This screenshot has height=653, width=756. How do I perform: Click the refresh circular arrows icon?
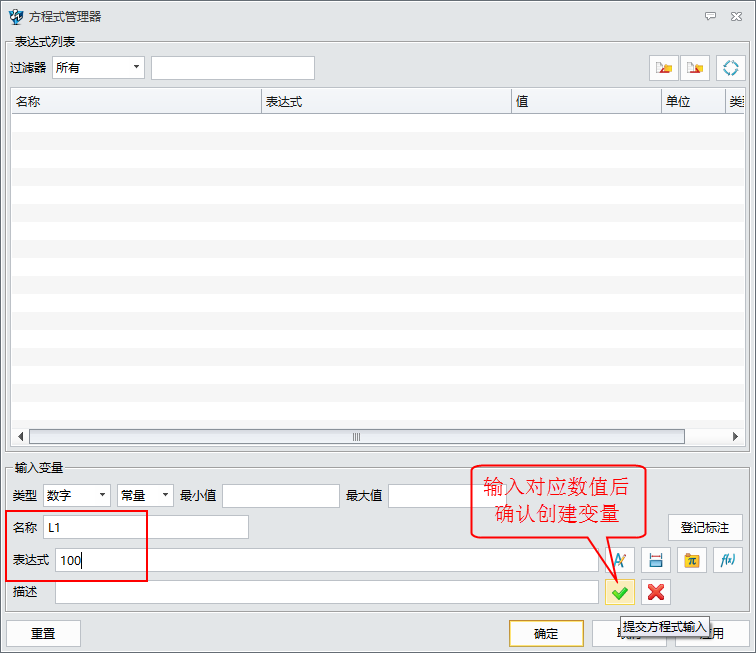point(731,68)
